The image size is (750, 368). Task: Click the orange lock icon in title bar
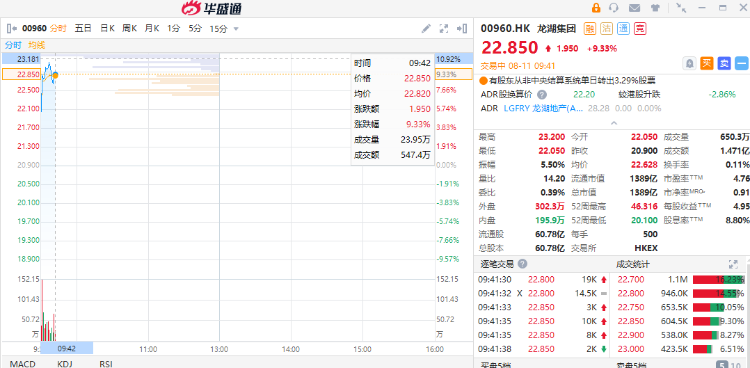pos(596,8)
